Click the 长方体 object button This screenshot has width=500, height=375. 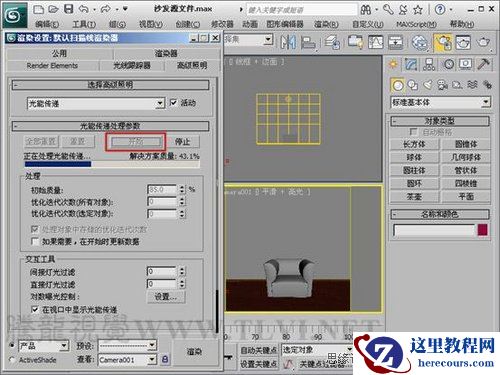pos(414,144)
